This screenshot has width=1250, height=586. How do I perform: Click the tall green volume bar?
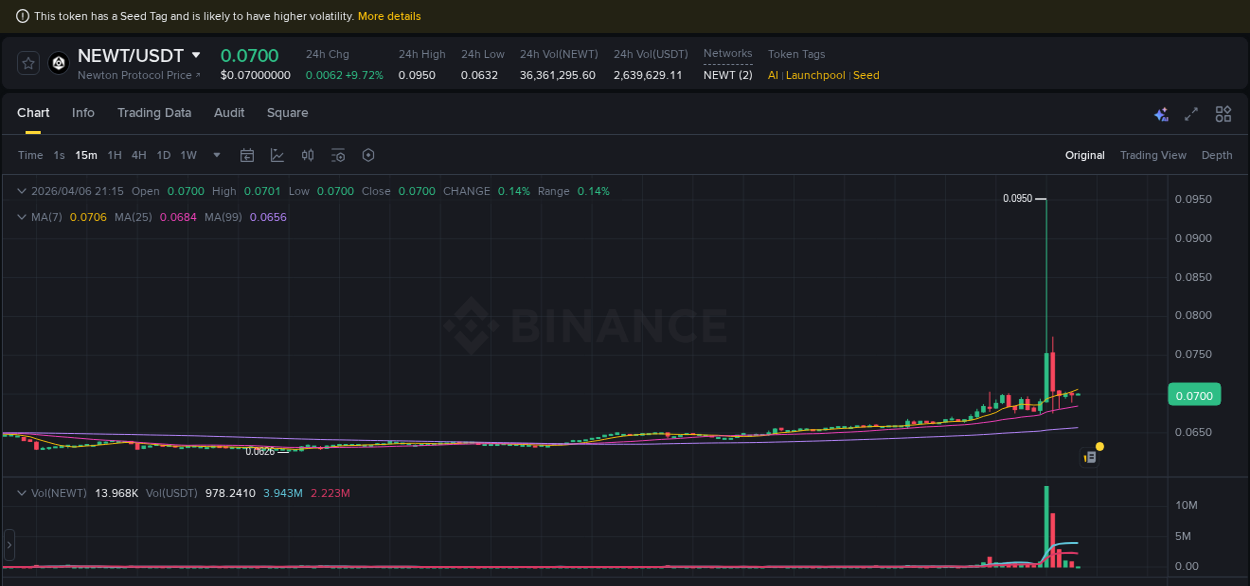click(x=1046, y=527)
